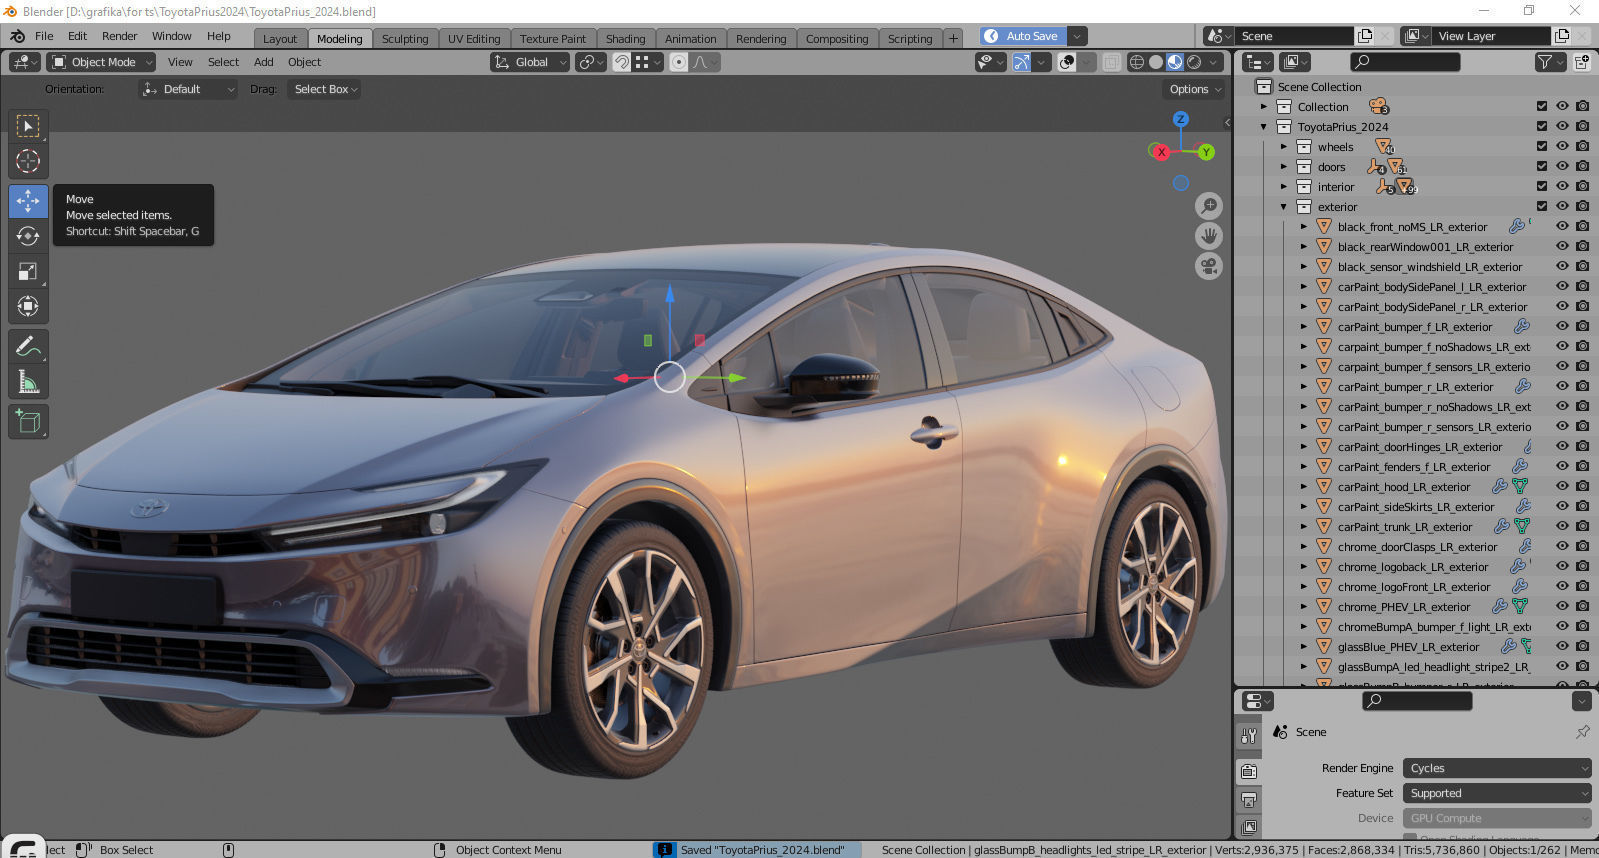
Task: Add new collection in outliner
Action: pyautogui.click(x=1582, y=62)
